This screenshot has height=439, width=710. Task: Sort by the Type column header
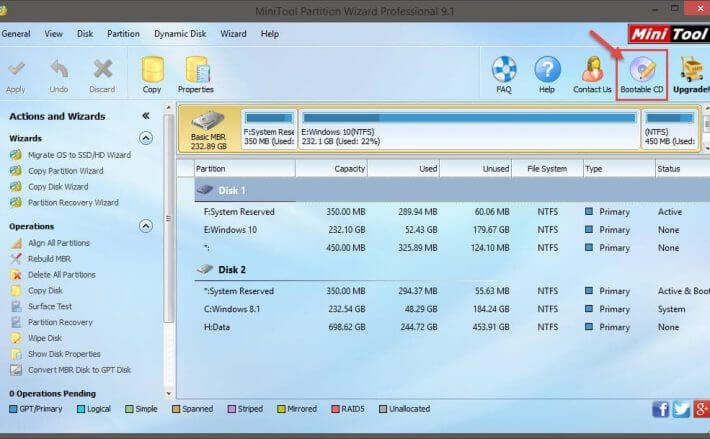pyautogui.click(x=619, y=169)
